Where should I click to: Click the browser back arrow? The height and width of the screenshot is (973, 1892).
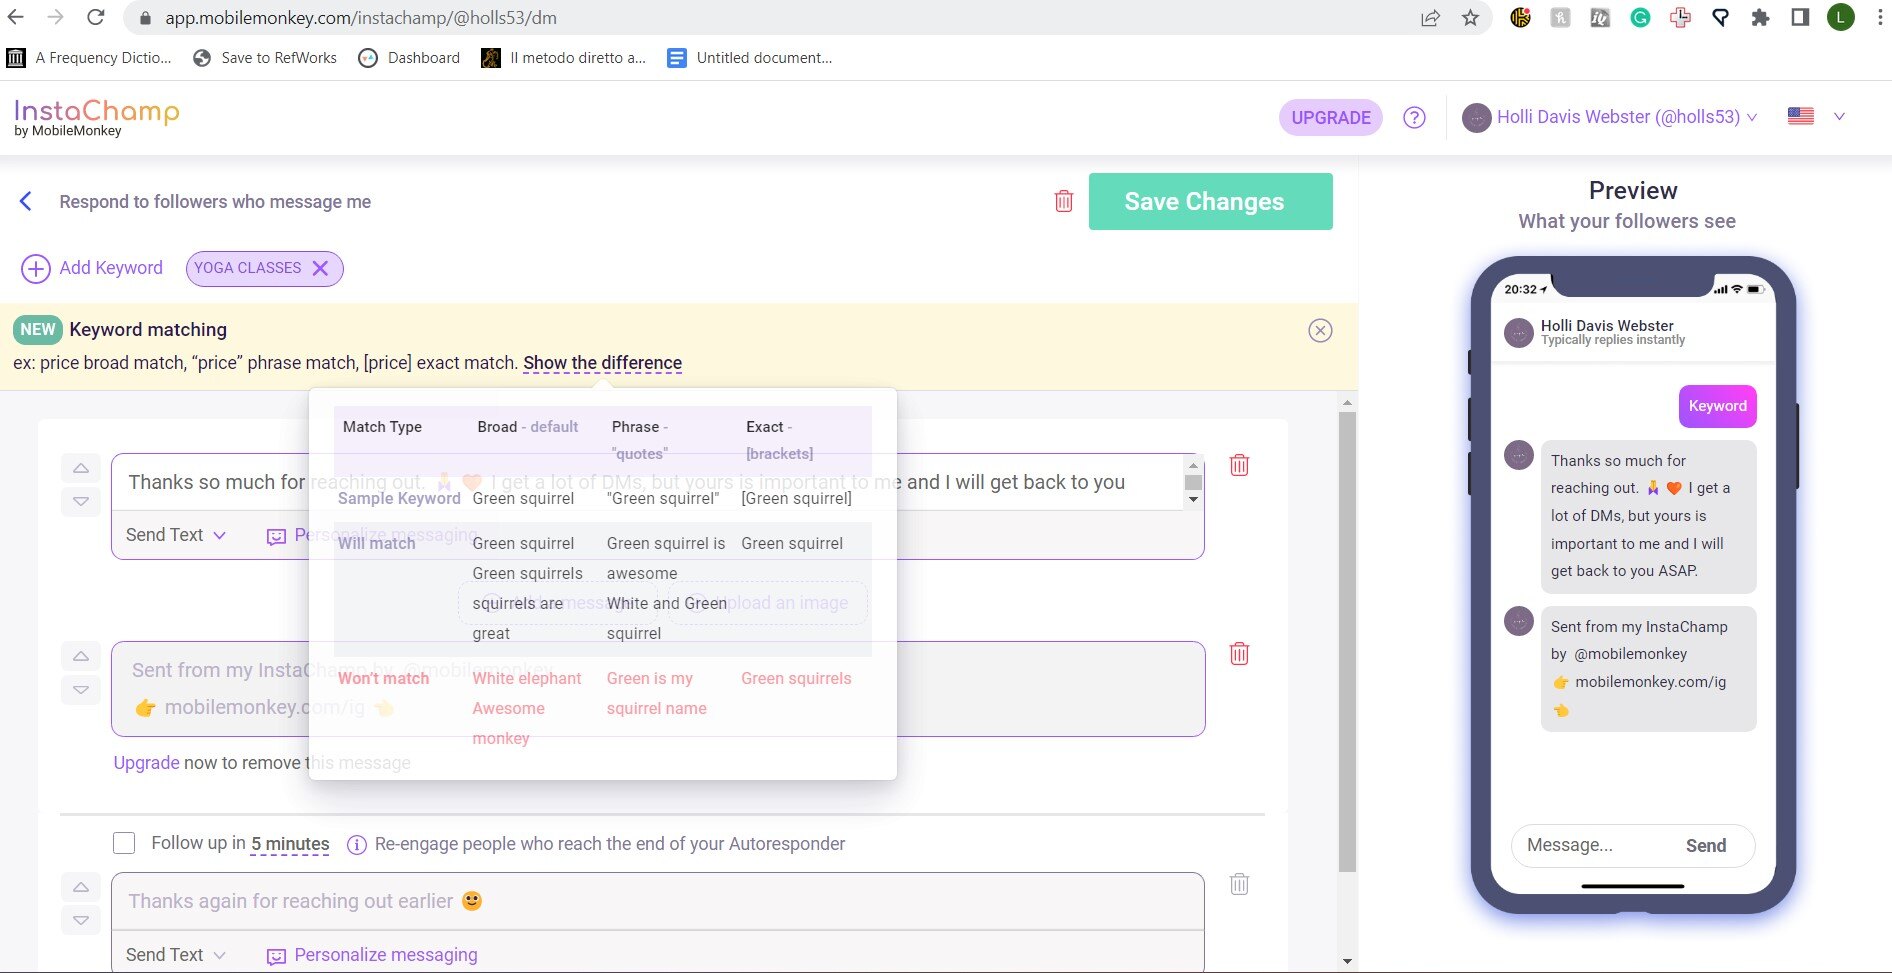click(16, 17)
